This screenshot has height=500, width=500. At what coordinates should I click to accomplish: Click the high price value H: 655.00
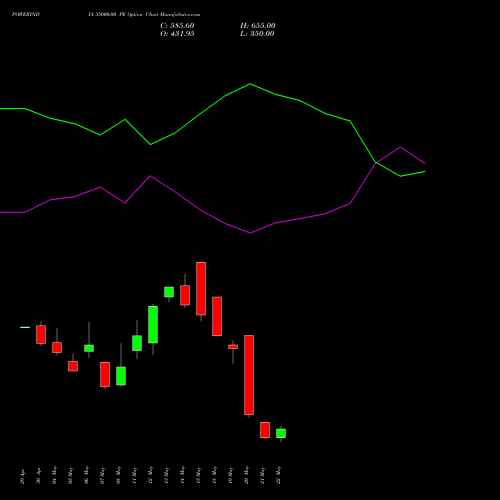point(258,26)
